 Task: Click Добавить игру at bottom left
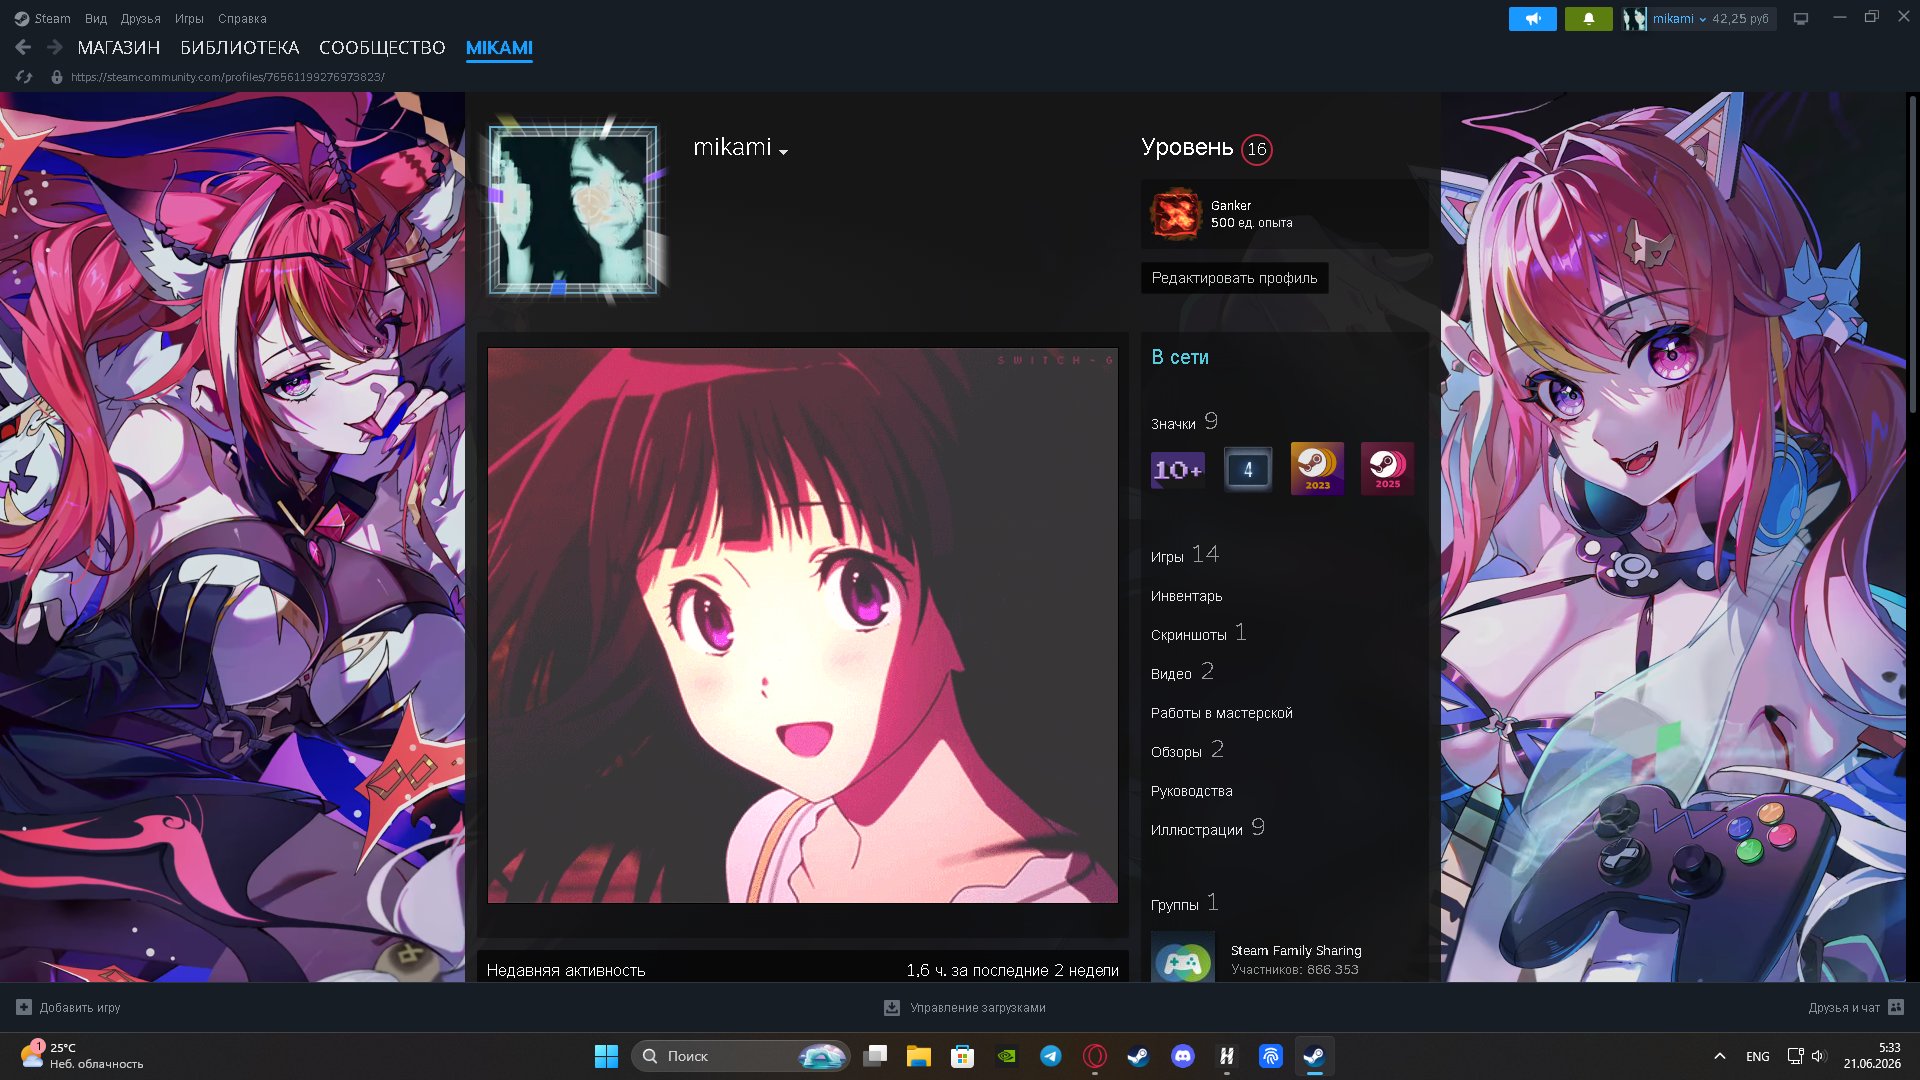68,1008
